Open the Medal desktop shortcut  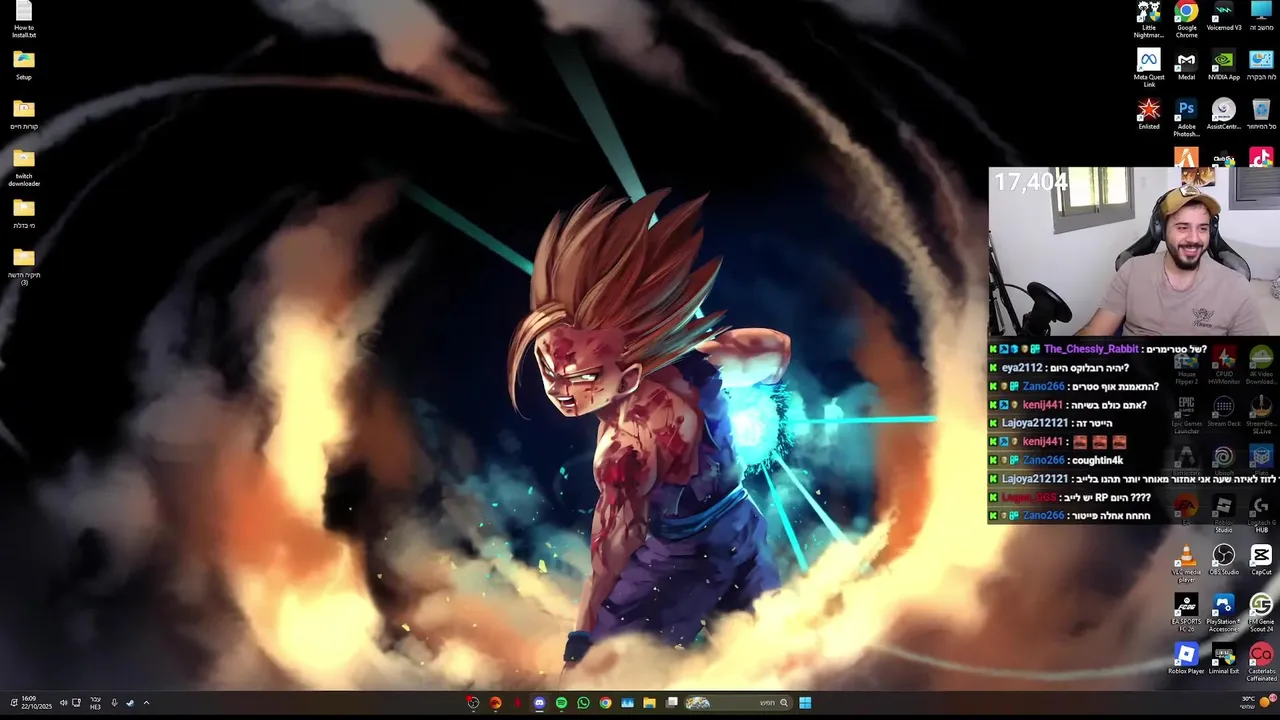(x=1186, y=65)
